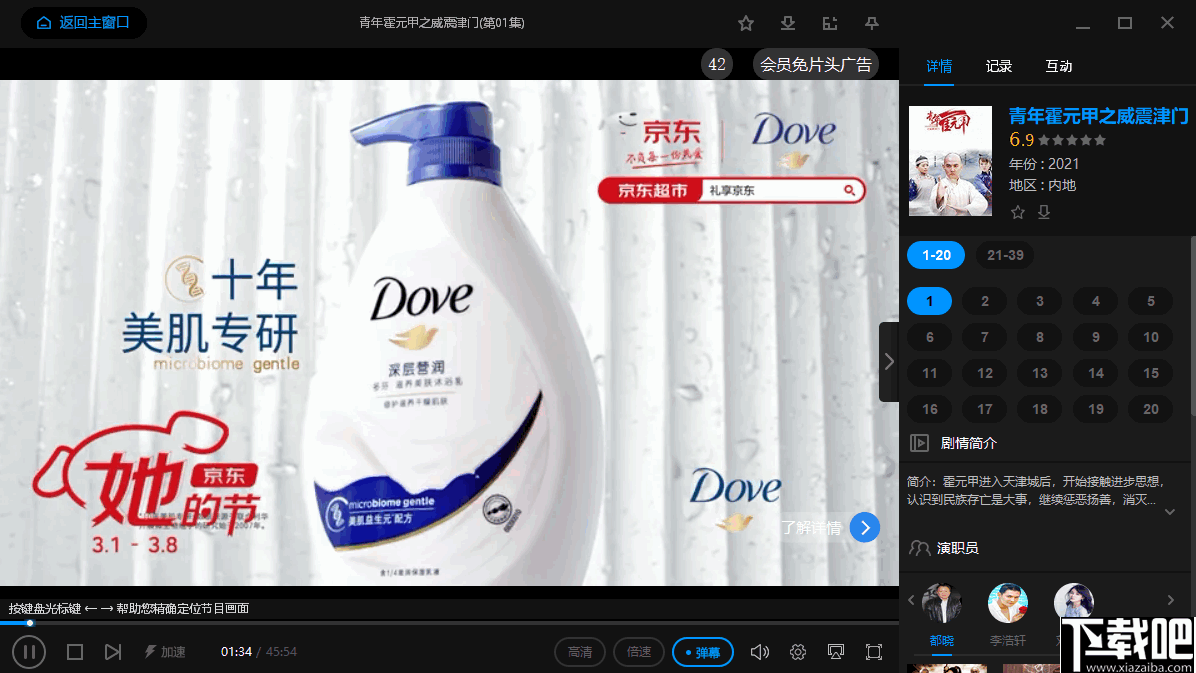
Task: Expand the full plot synopsis
Action: coord(1170,512)
